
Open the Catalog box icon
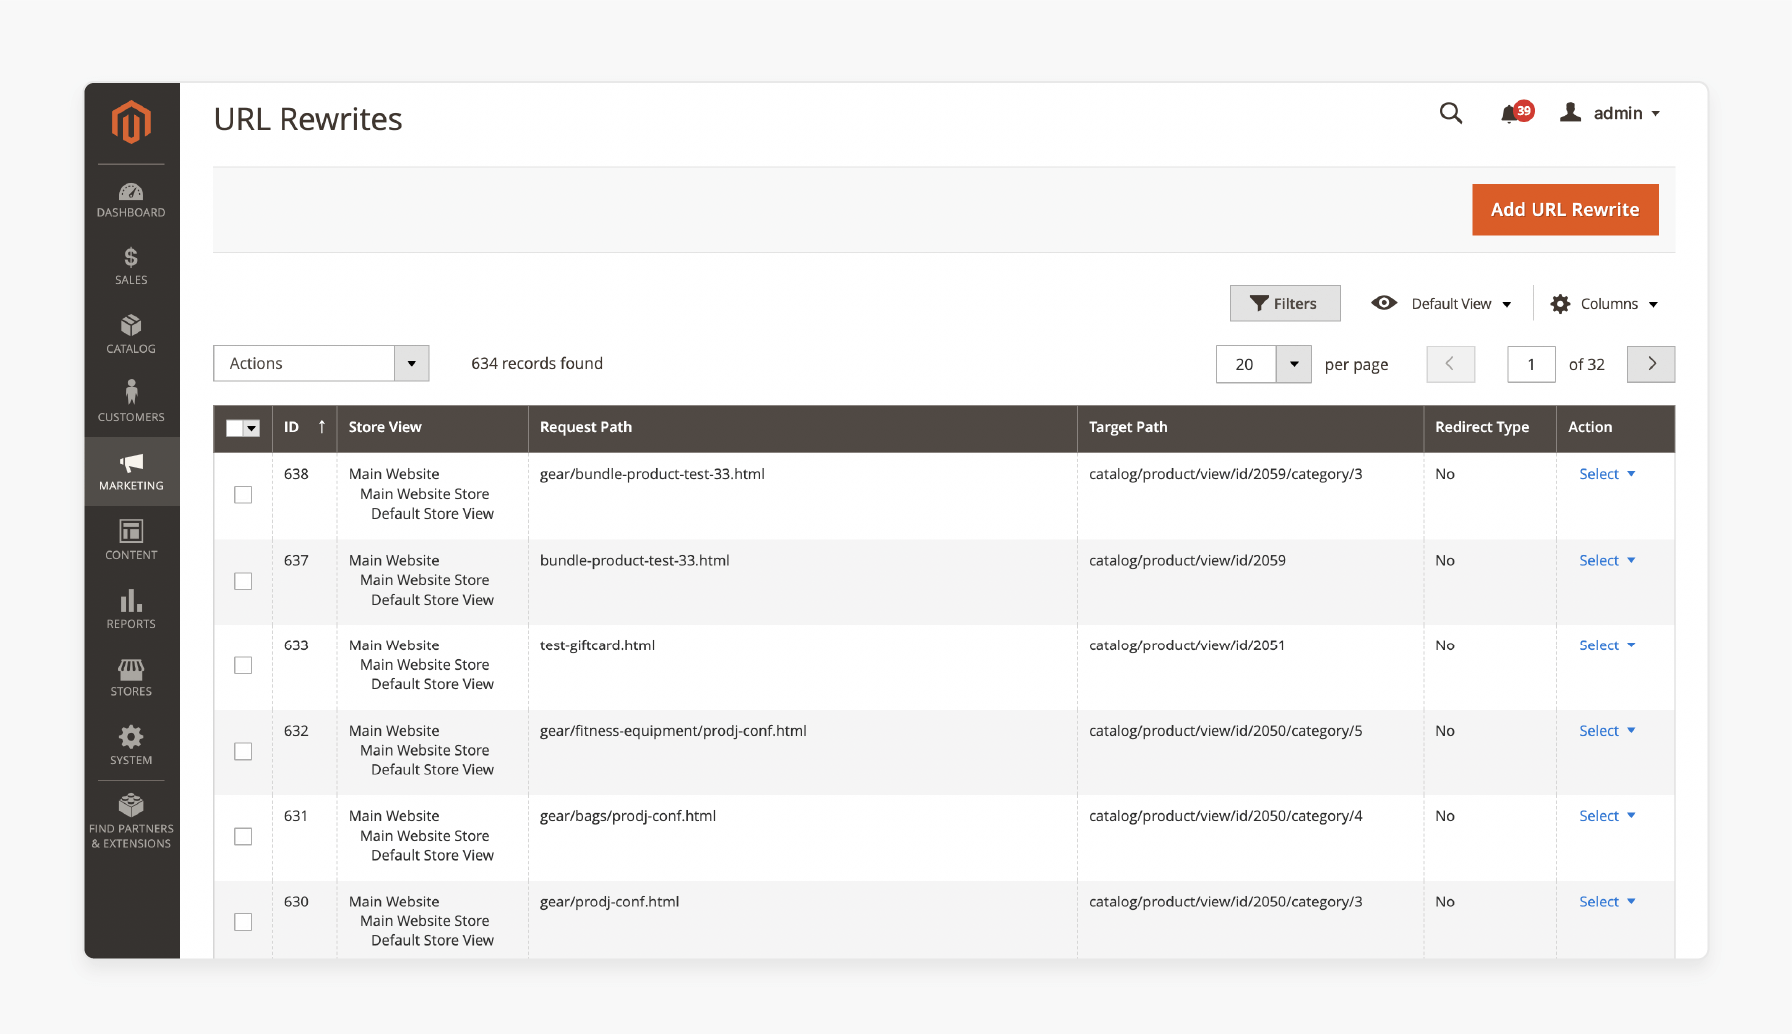click(x=131, y=325)
